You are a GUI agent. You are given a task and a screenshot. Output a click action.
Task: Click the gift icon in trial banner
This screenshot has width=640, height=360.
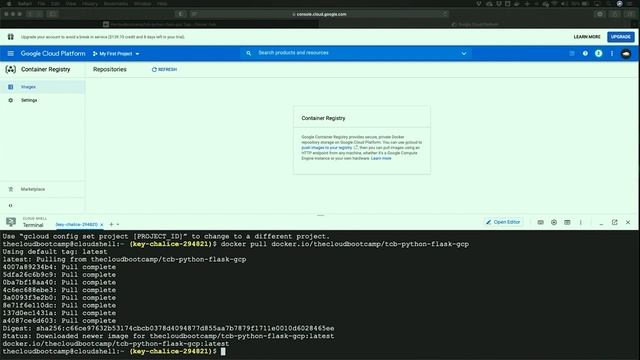11,37
